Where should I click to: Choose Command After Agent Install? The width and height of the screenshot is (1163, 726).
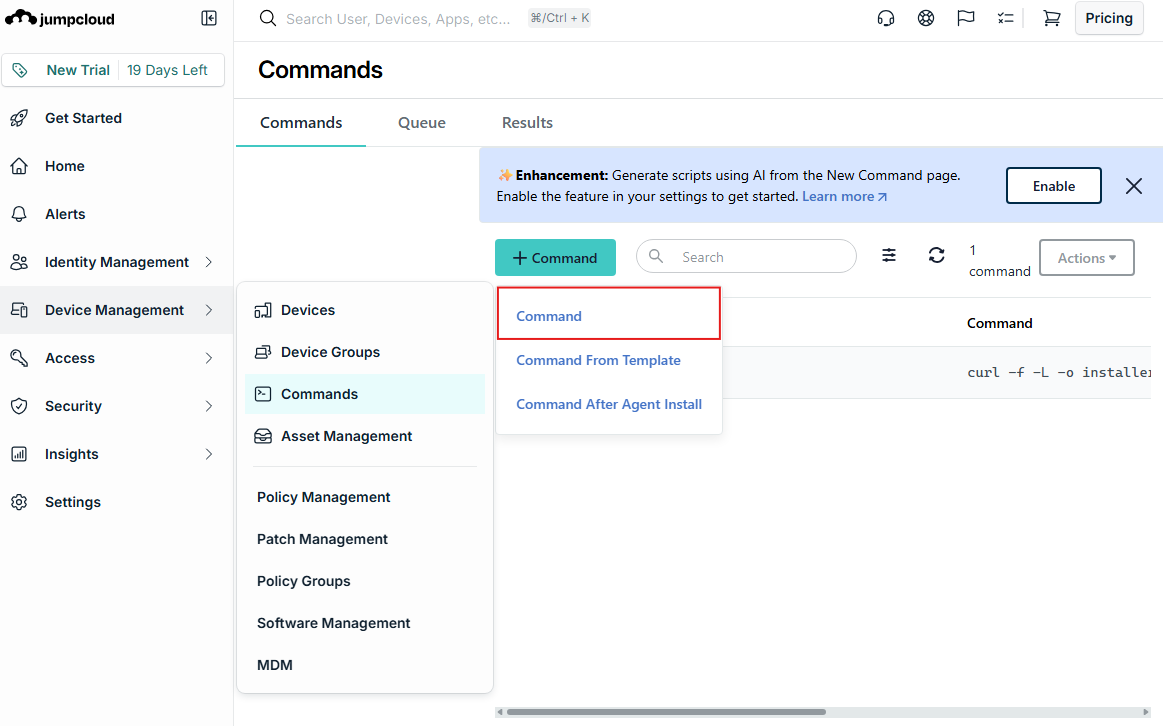[x=608, y=404]
